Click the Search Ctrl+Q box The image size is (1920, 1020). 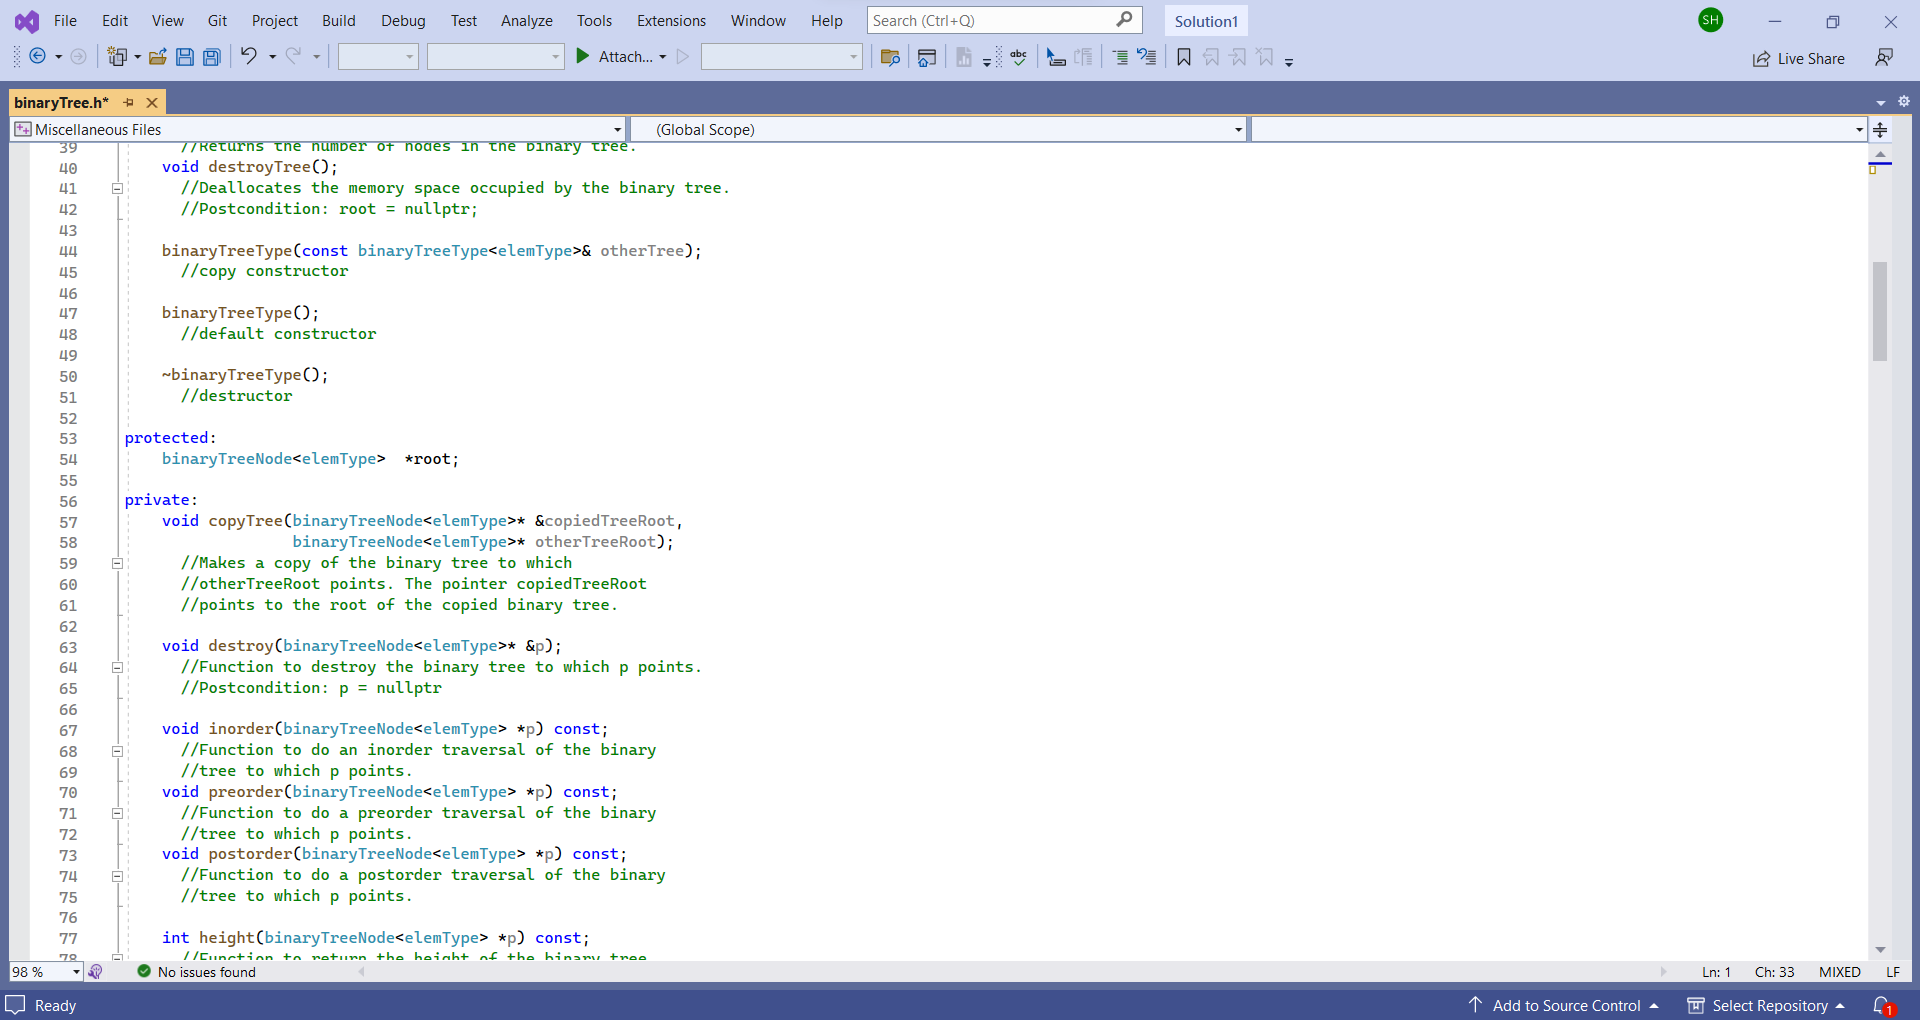click(x=1000, y=20)
